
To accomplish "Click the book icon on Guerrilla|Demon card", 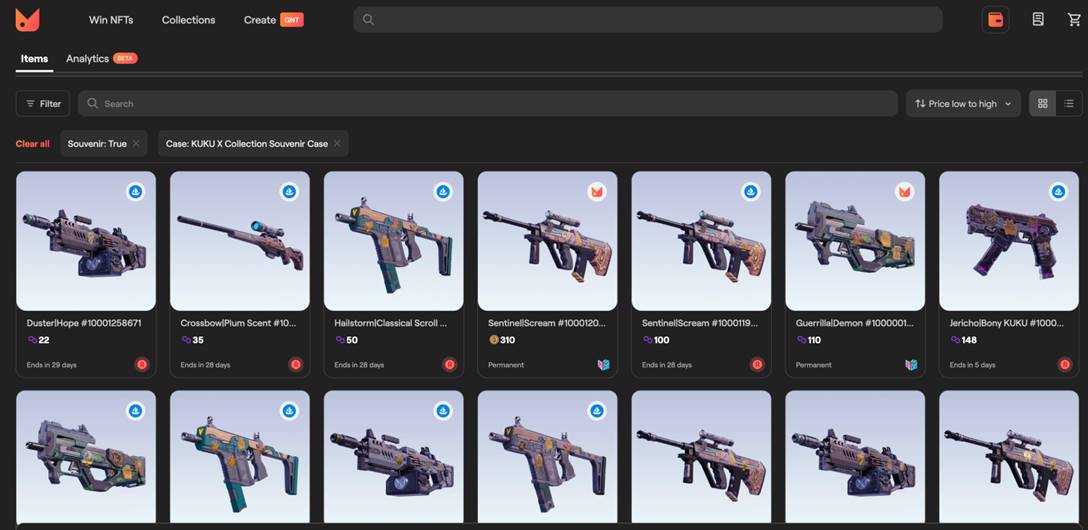I will point(911,365).
